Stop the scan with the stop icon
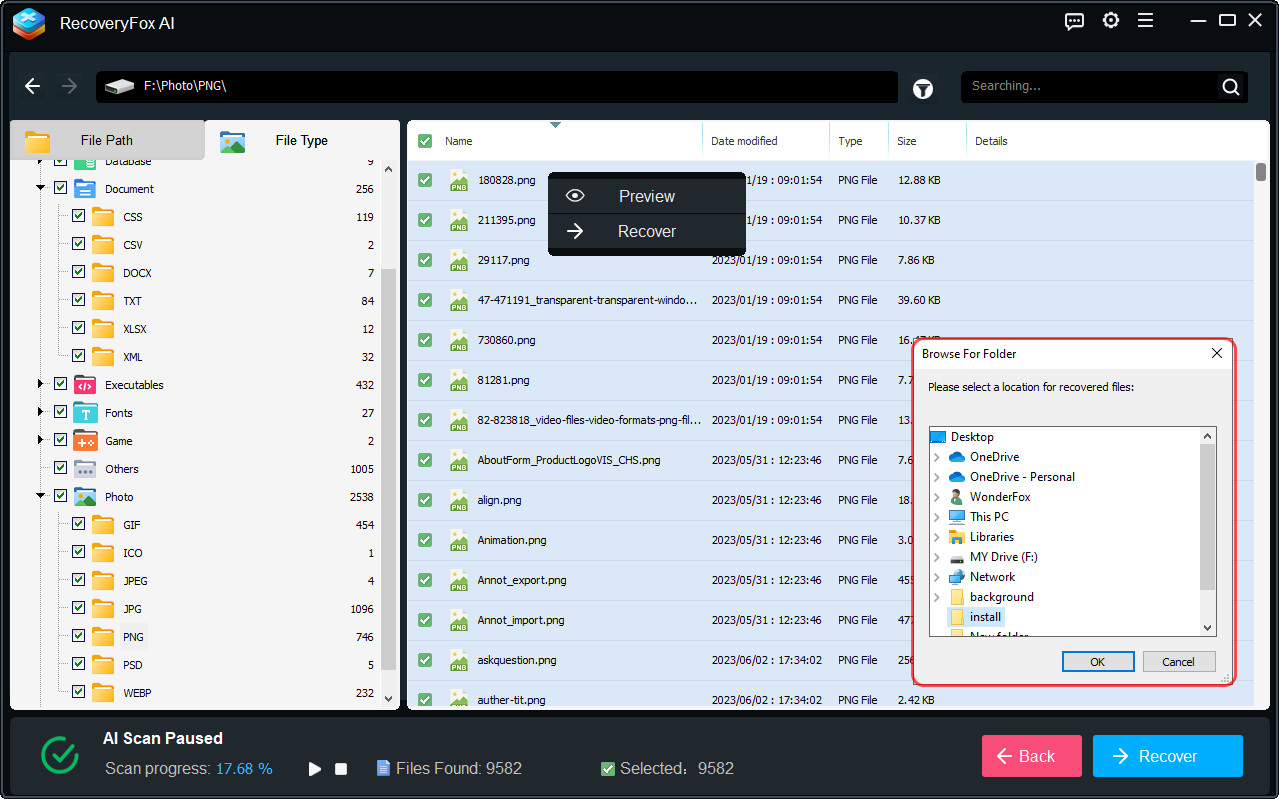The image size is (1279, 799). [x=341, y=769]
